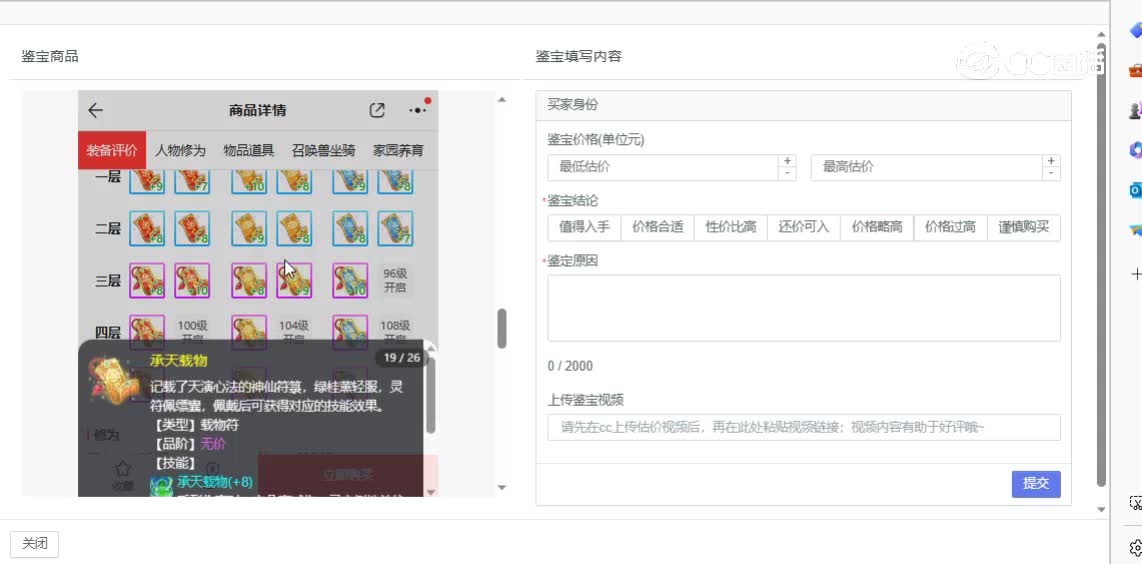Click the product preview vertical scrollbar thumb
Image resolution: width=1142 pixels, height=564 pixels.
(x=502, y=328)
